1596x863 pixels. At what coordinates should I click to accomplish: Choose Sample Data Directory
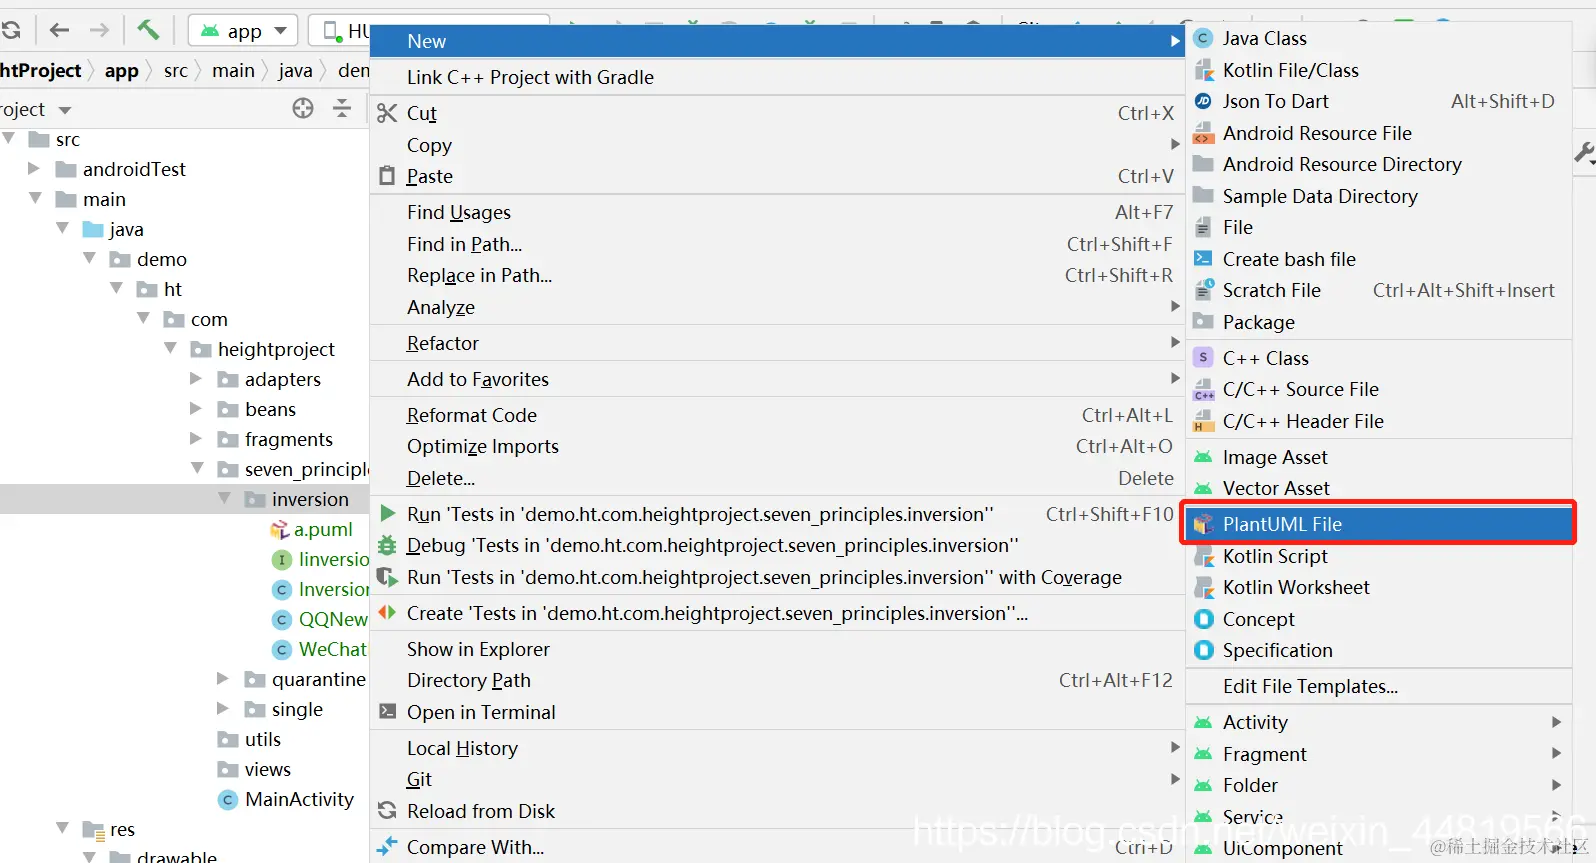pyautogui.click(x=1379, y=196)
